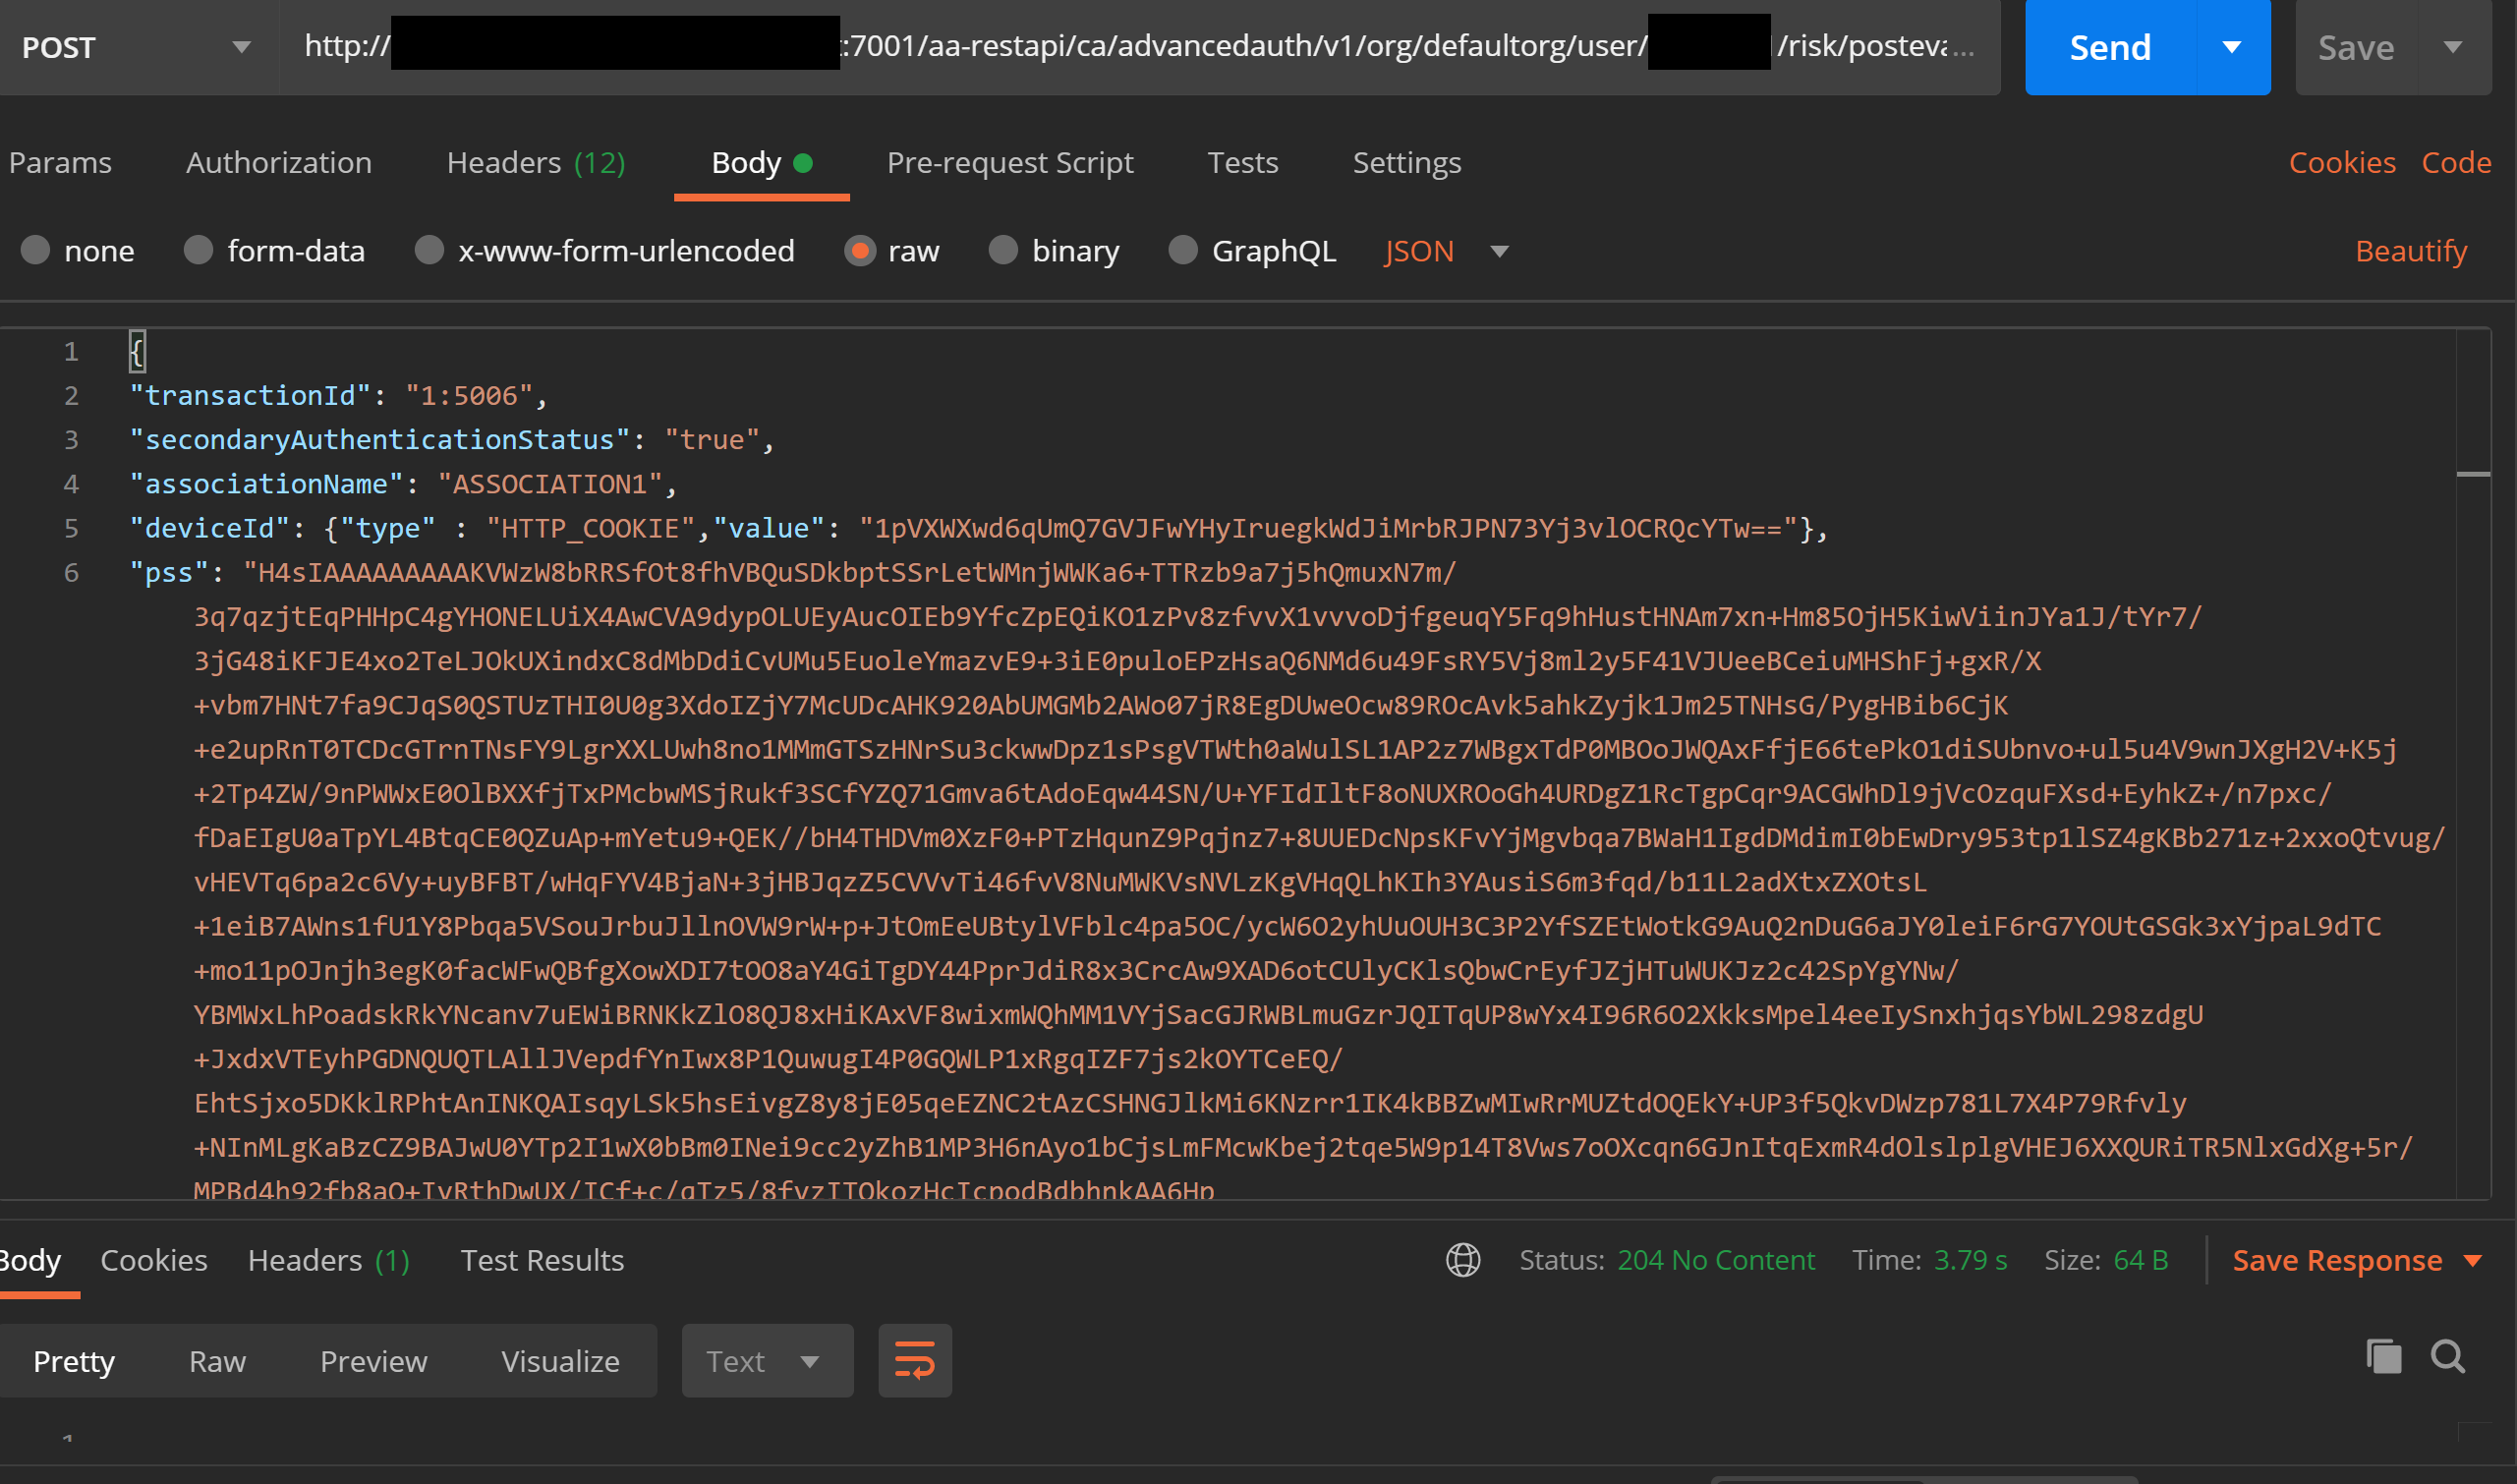Click the word-wrap icon in response toolbar
The width and height of the screenshot is (2517, 1484).
(914, 1361)
